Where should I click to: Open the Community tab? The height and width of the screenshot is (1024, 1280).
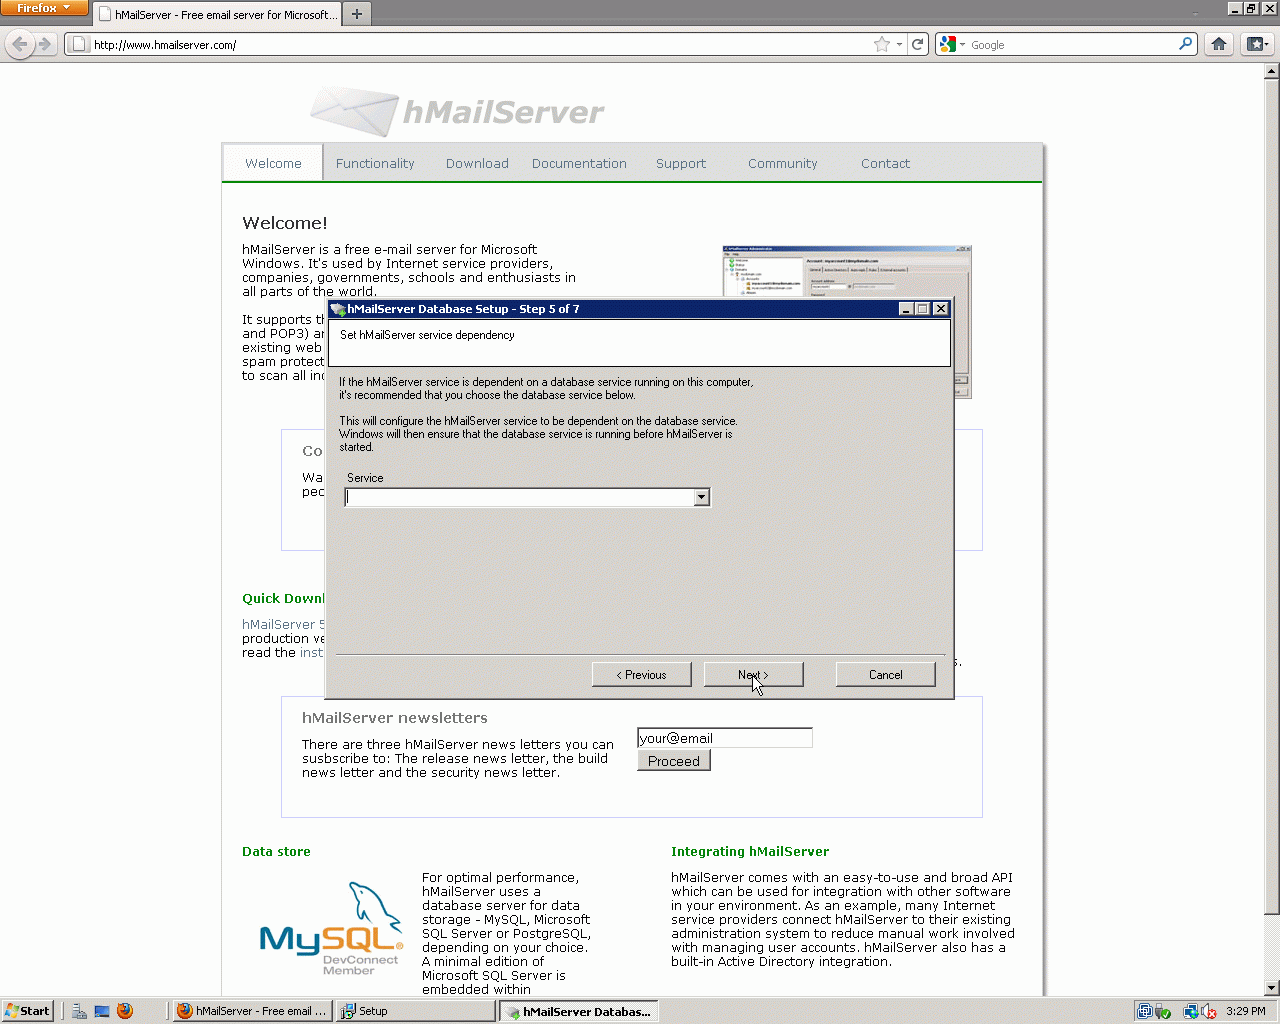783,163
